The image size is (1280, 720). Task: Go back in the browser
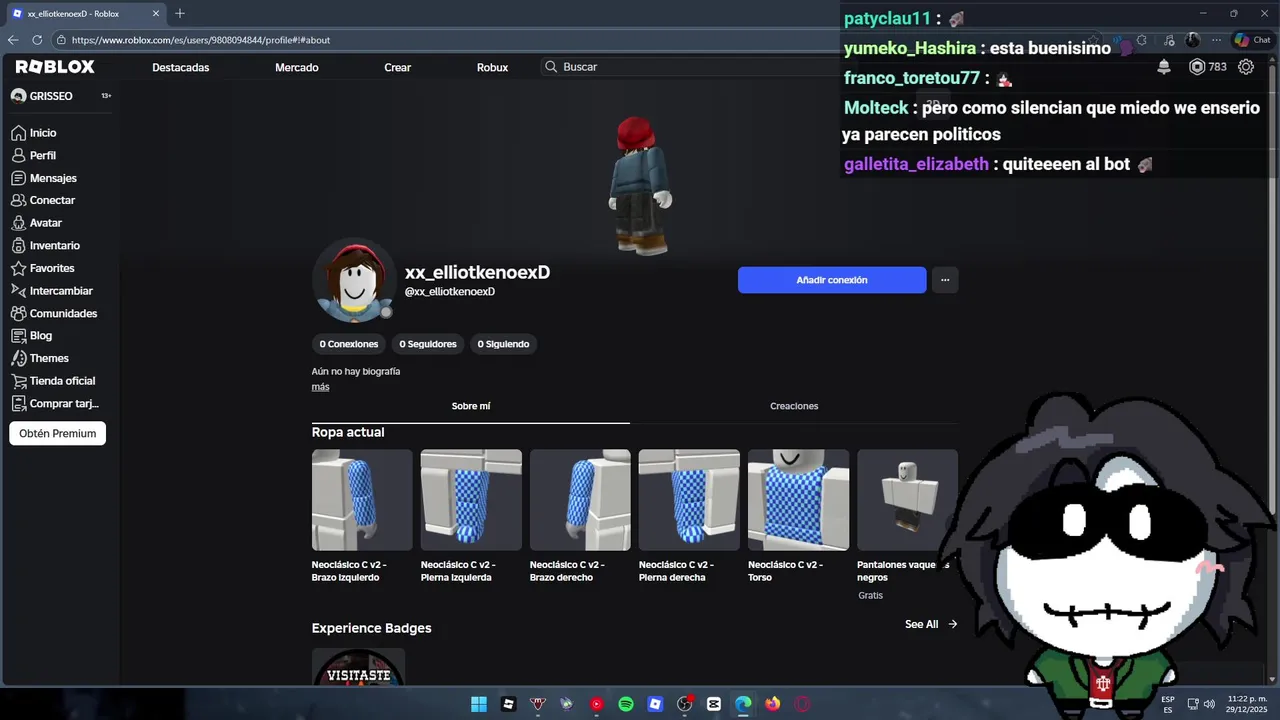13,40
